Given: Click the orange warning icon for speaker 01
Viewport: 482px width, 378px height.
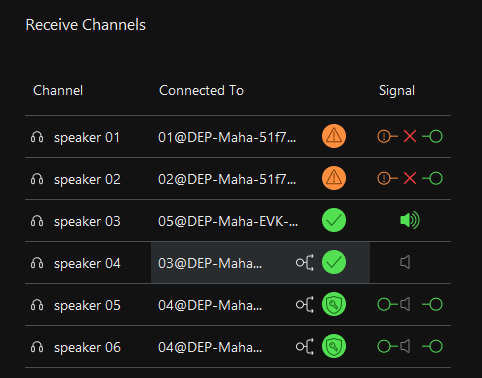Looking at the screenshot, I should 334,136.
